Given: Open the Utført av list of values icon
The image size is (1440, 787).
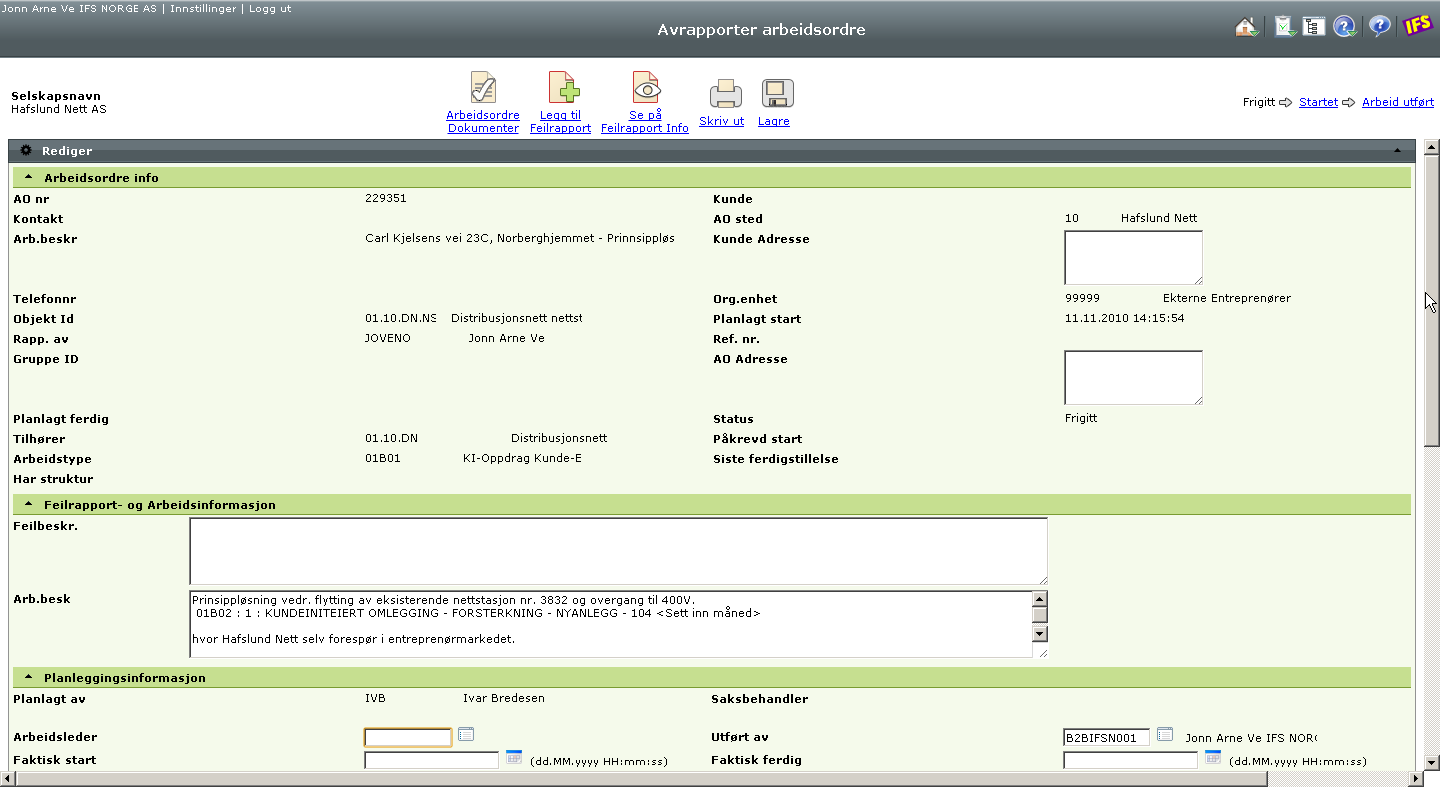Looking at the screenshot, I should pos(1164,735).
